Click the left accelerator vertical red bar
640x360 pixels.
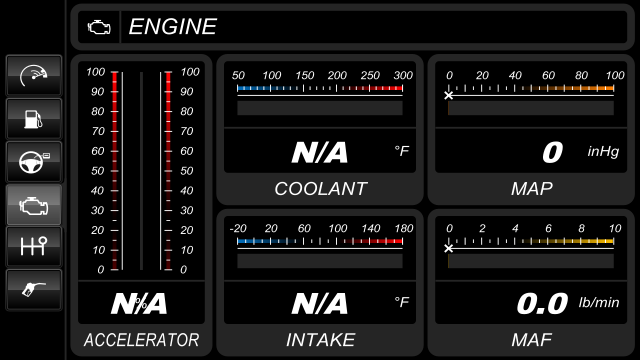pyautogui.click(x=115, y=171)
